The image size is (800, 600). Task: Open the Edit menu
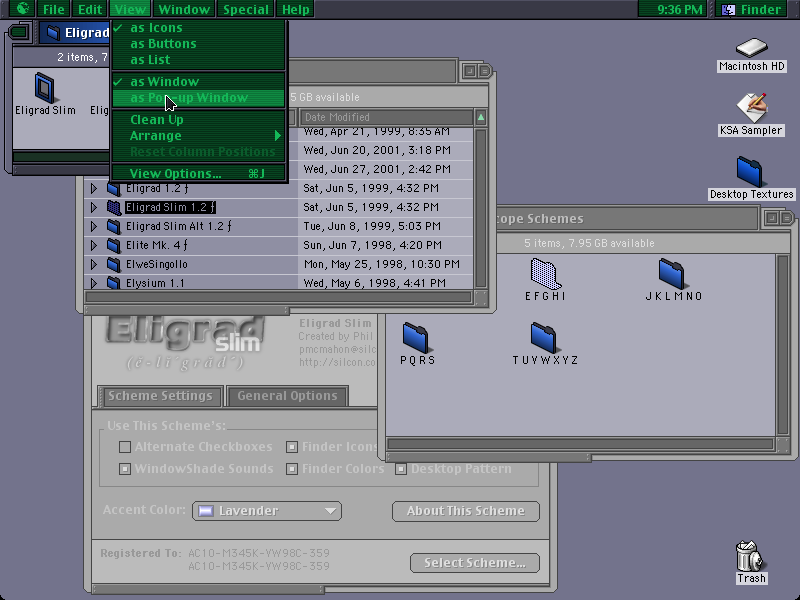pos(89,9)
